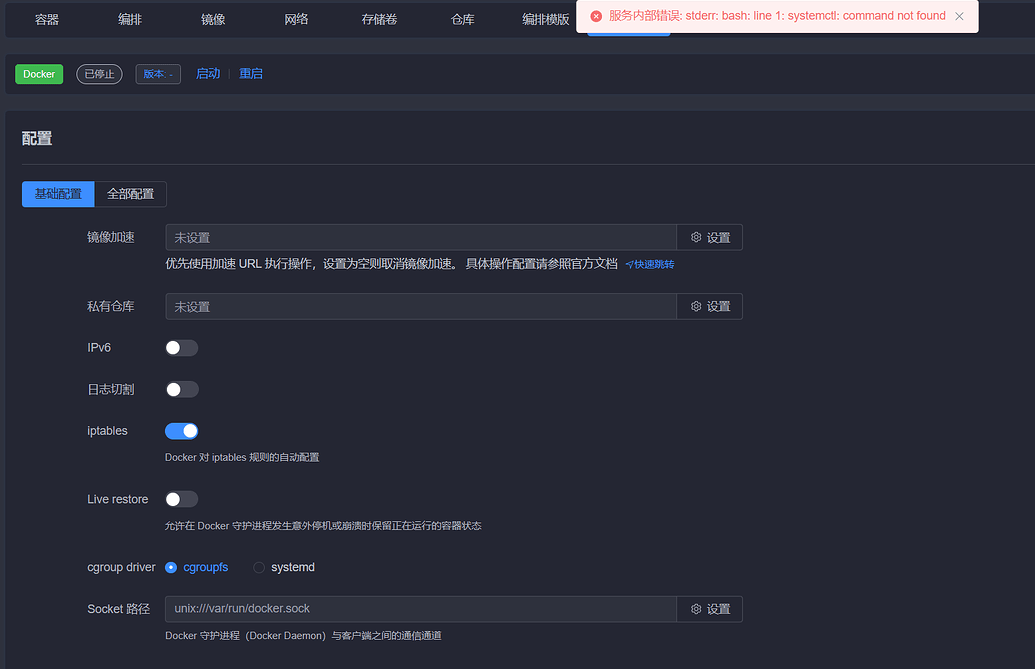Click the 'Docker 守护进程 (Docker Daemon)' description
This screenshot has height=669, width=1035.
point(304,636)
